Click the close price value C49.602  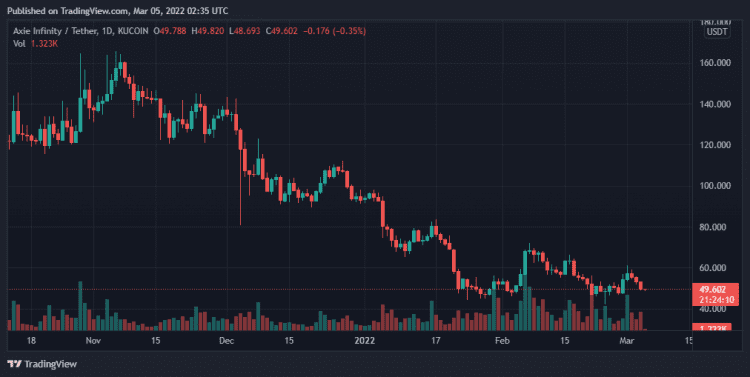[x=282, y=31]
